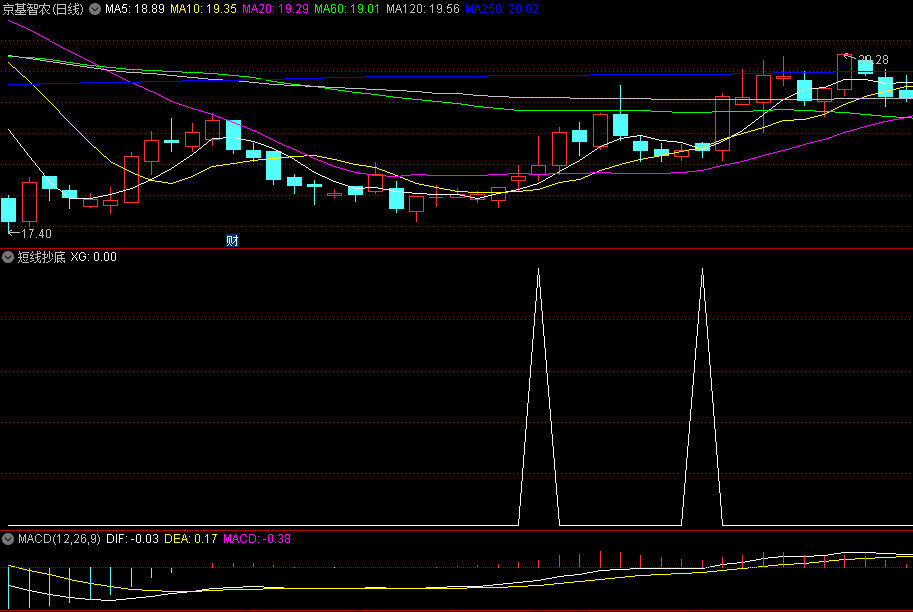913x612 pixels.
Task: Open the 财 financial marker icon
Action: click(x=232, y=240)
